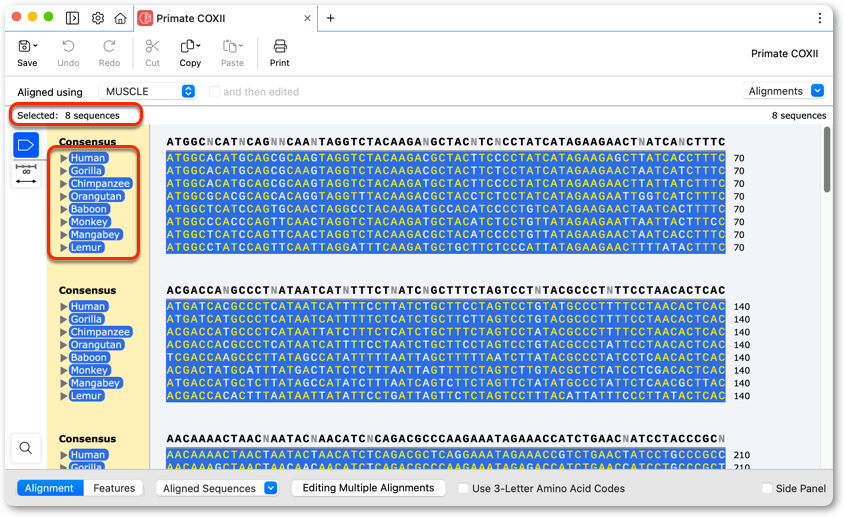Close the Primate COXII tab

(307, 18)
